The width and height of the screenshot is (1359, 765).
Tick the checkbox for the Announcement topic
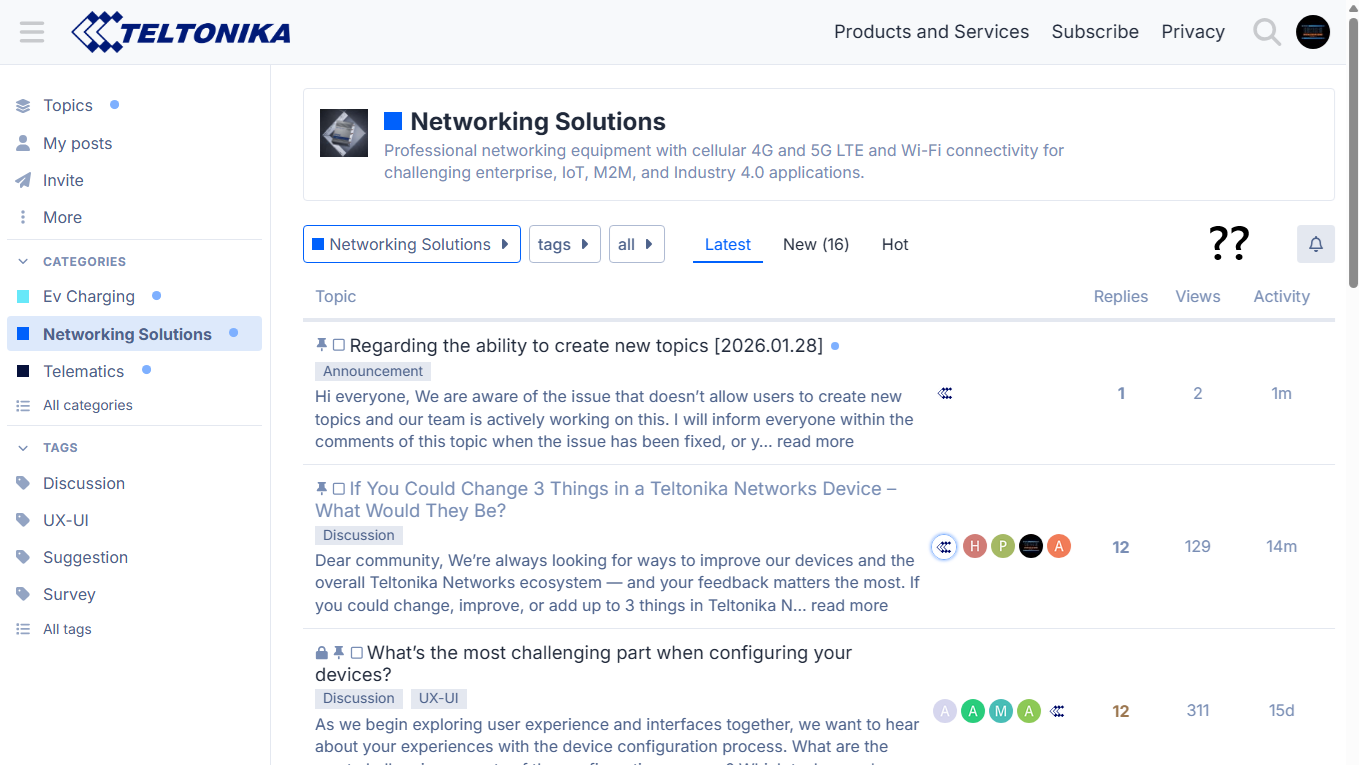(x=339, y=345)
